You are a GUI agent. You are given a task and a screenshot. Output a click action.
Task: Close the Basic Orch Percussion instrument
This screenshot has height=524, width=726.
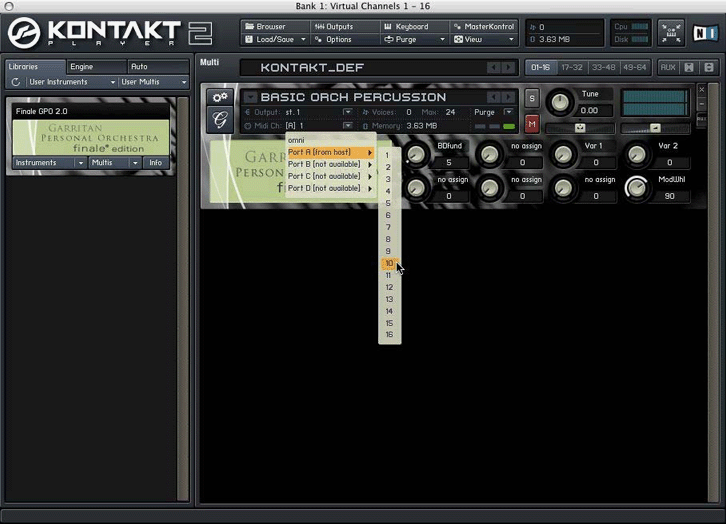[702, 89]
